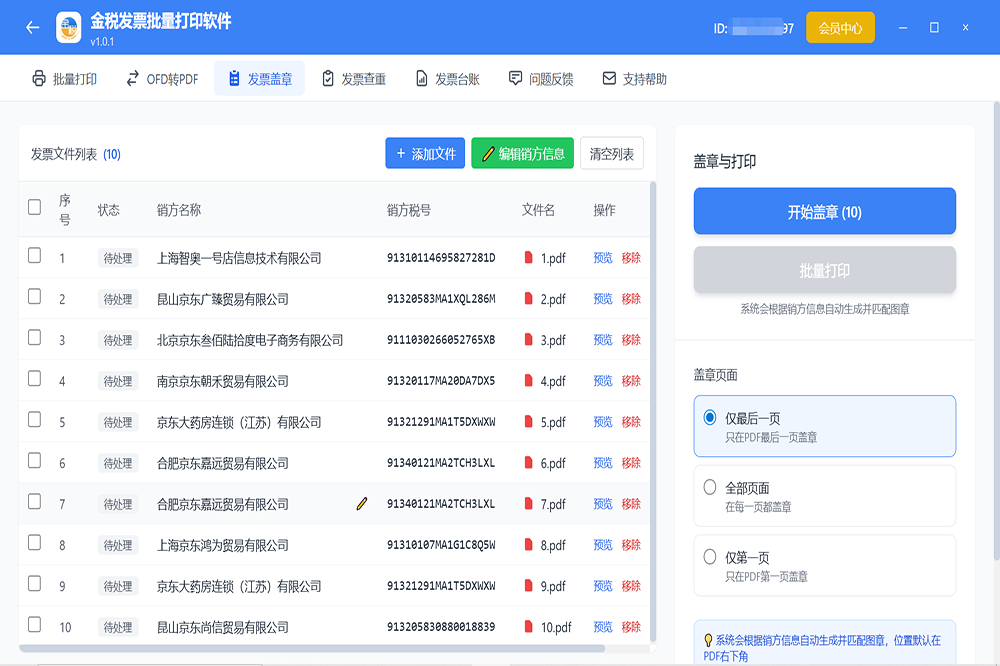Toggle the select-all checkbox in table header
Screen dimensions: 1000x666
pos(35,207)
